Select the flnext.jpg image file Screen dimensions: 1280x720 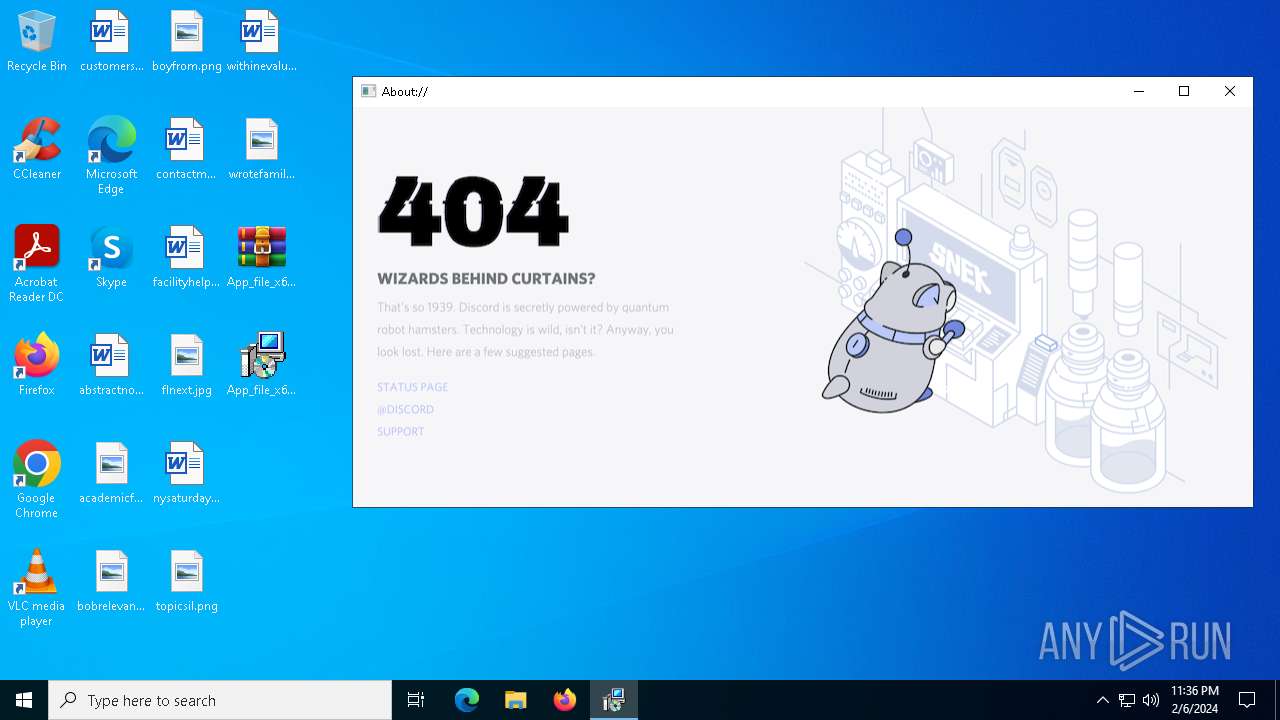click(186, 365)
